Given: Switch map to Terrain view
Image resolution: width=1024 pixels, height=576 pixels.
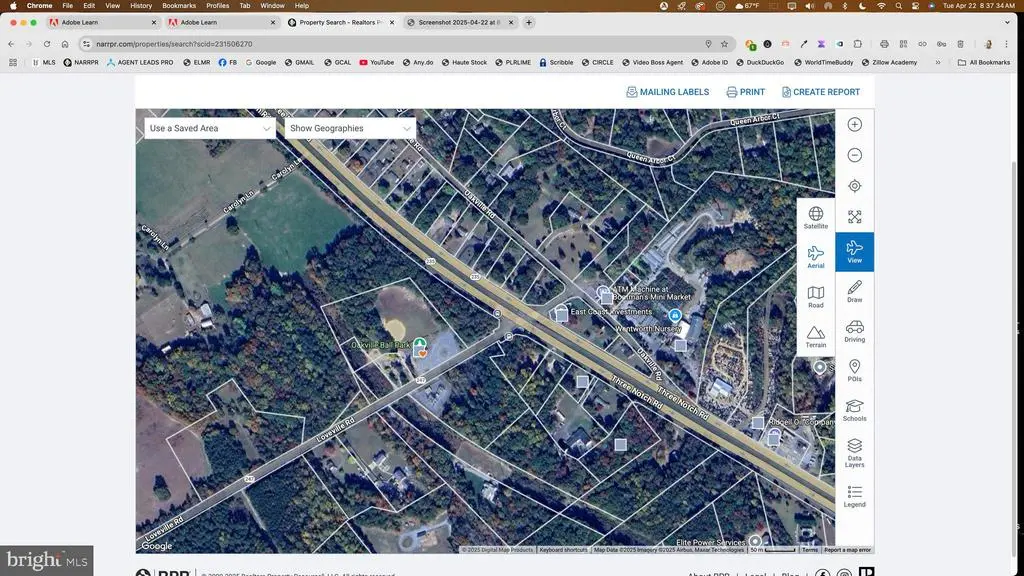Looking at the screenshot, I should coord(816,336).
